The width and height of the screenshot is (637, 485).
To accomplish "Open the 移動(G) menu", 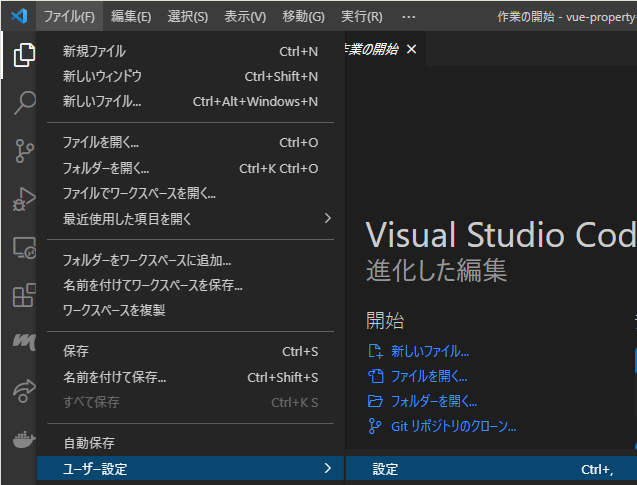I will pos(303,16).
